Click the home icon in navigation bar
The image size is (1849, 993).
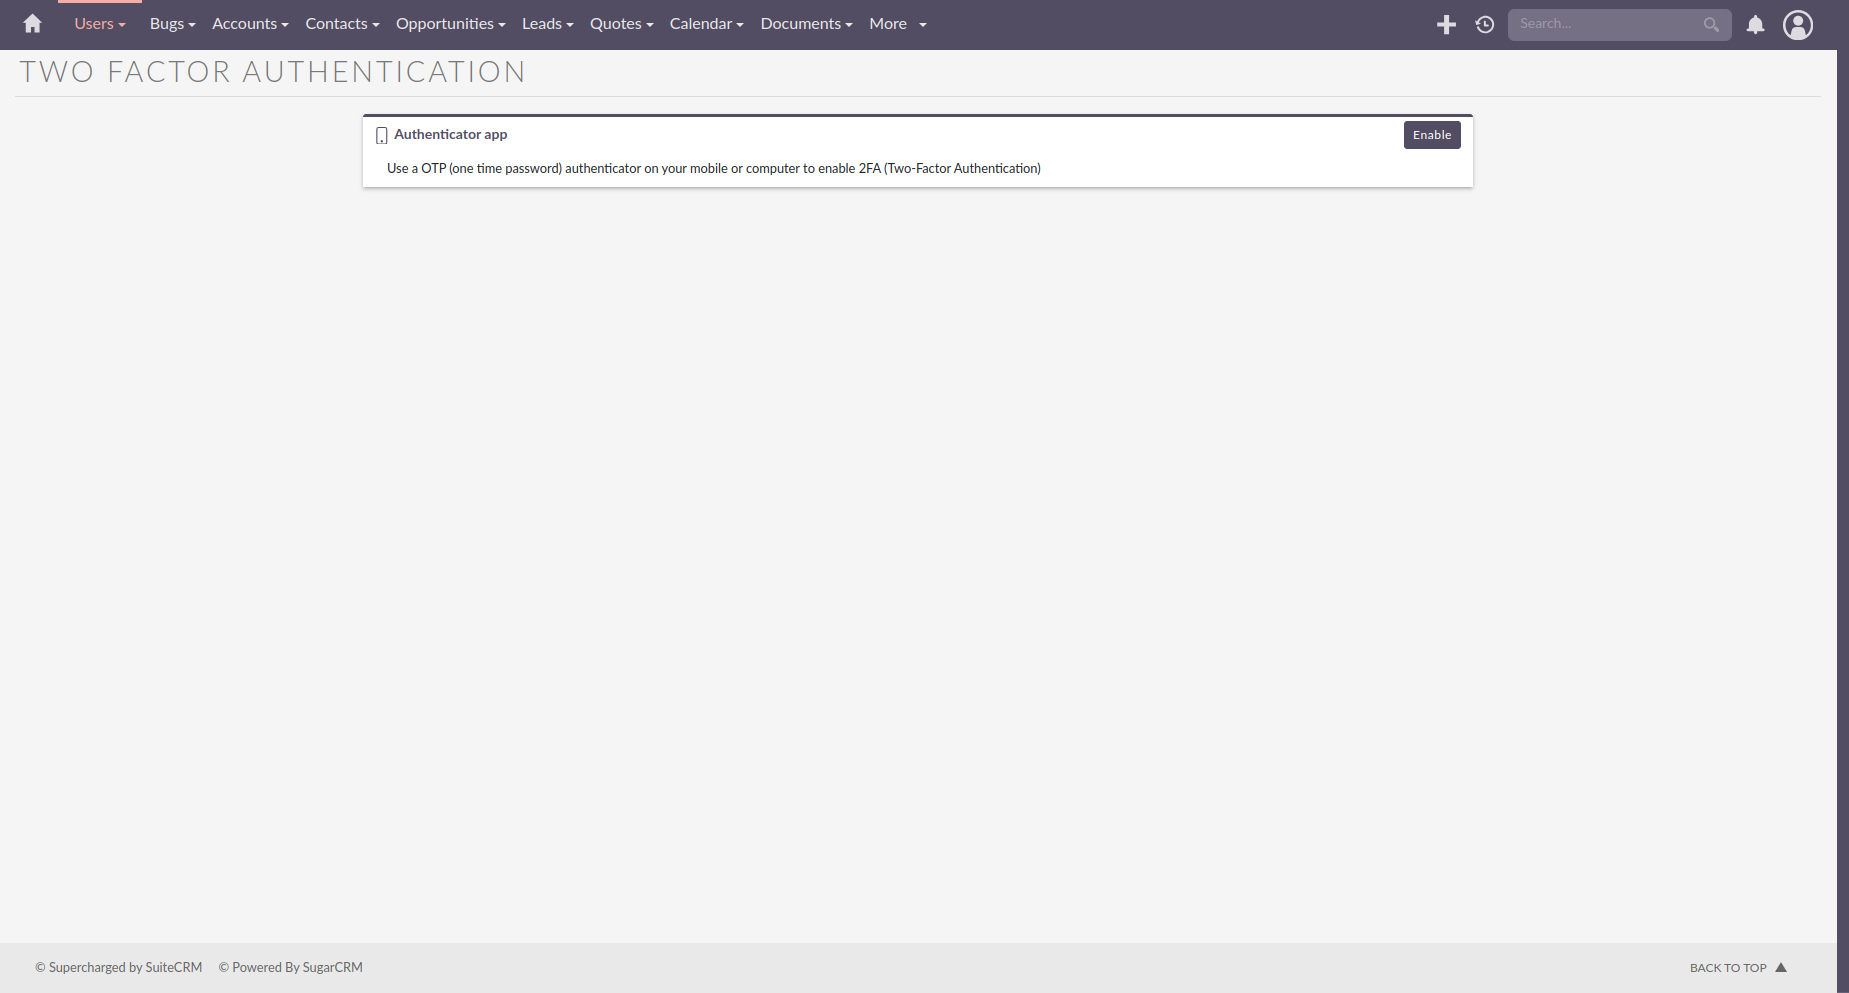[31, 23]
